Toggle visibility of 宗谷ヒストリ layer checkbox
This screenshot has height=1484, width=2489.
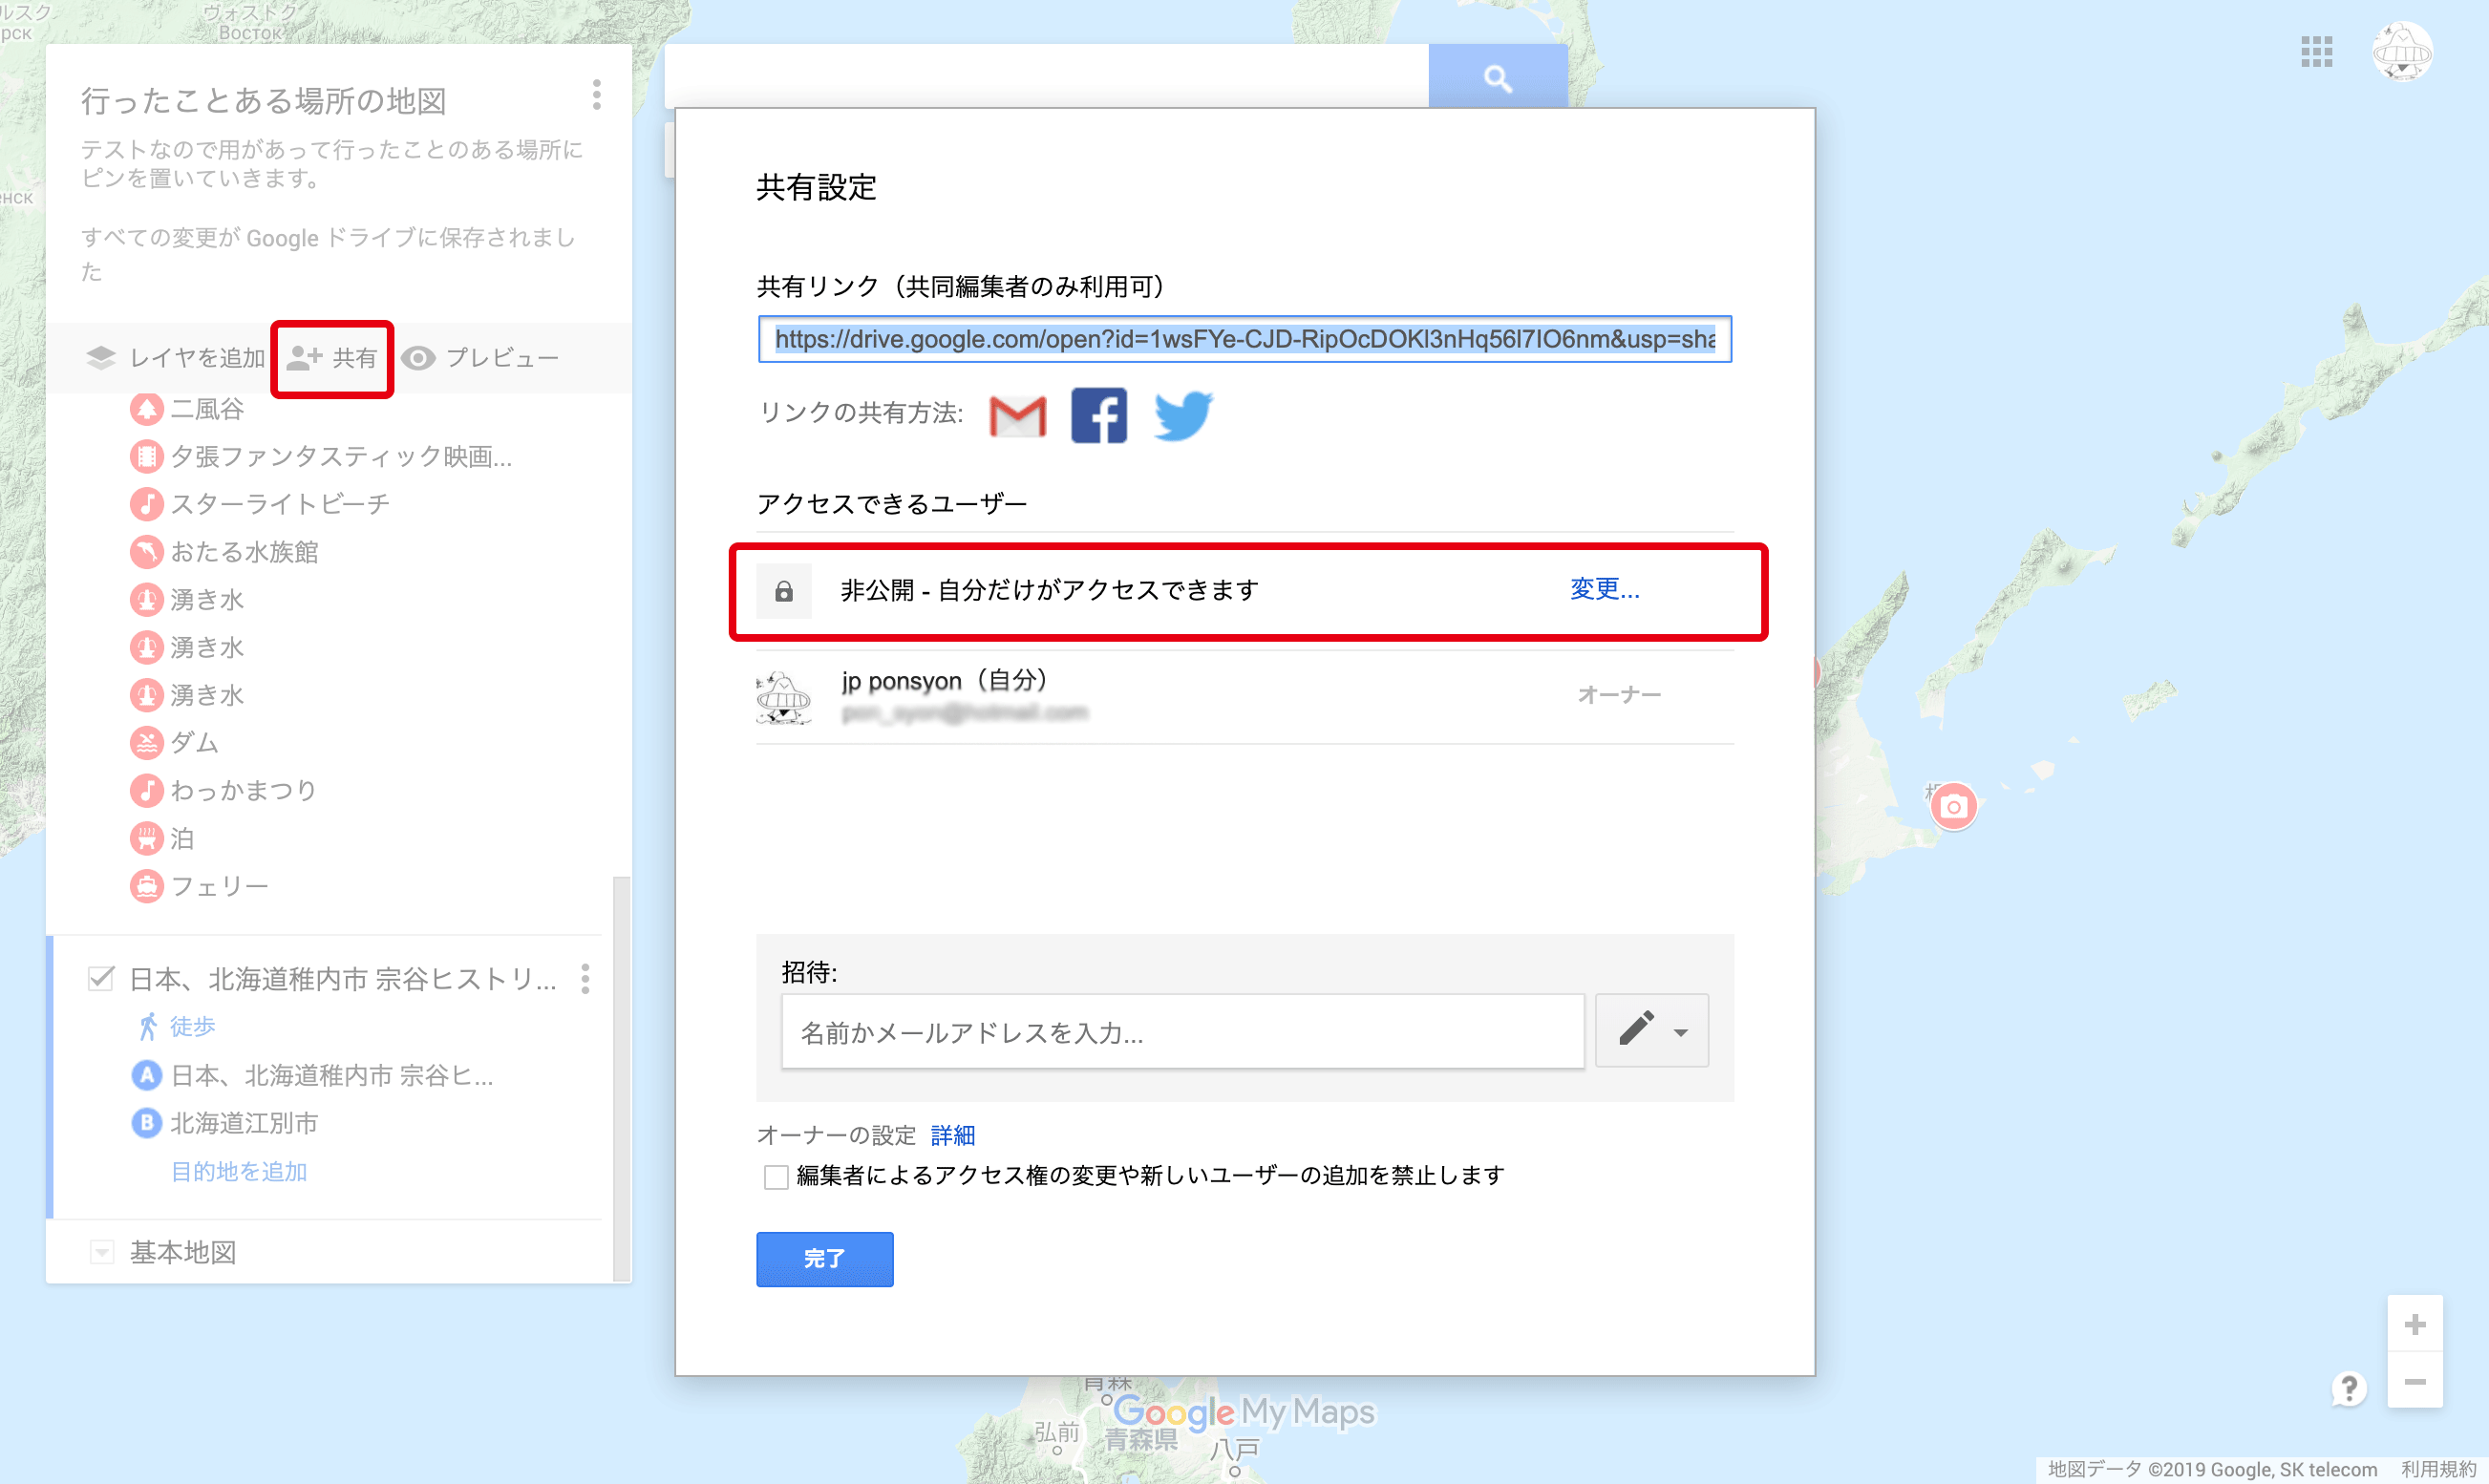point(101,978)
